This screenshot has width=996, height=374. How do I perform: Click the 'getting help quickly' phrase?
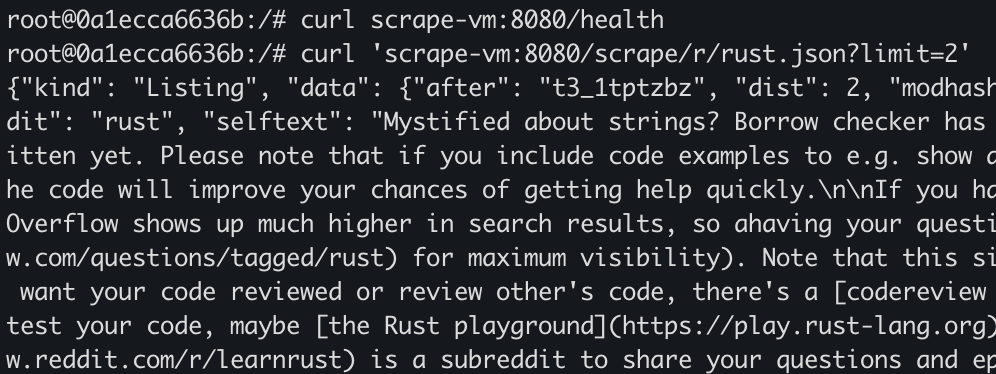(x=664, y=190)
